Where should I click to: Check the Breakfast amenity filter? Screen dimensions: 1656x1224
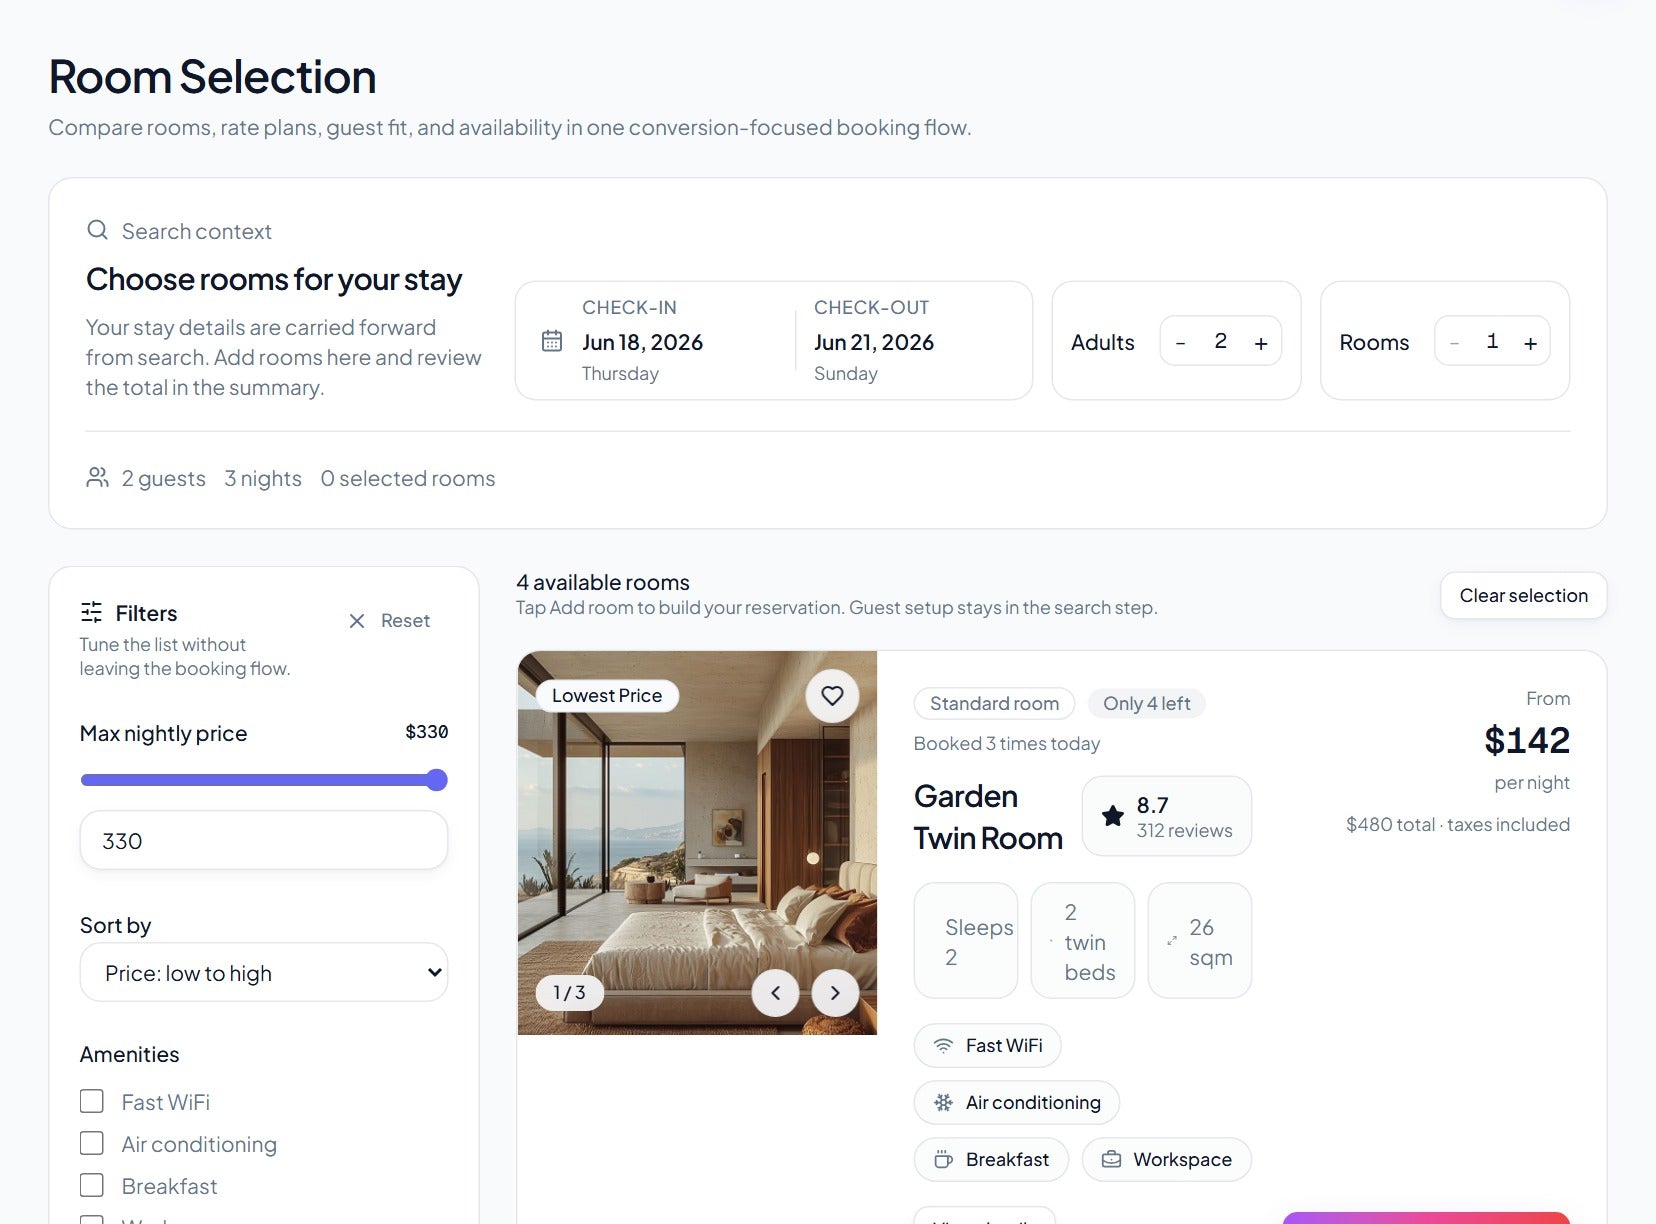92,1185
